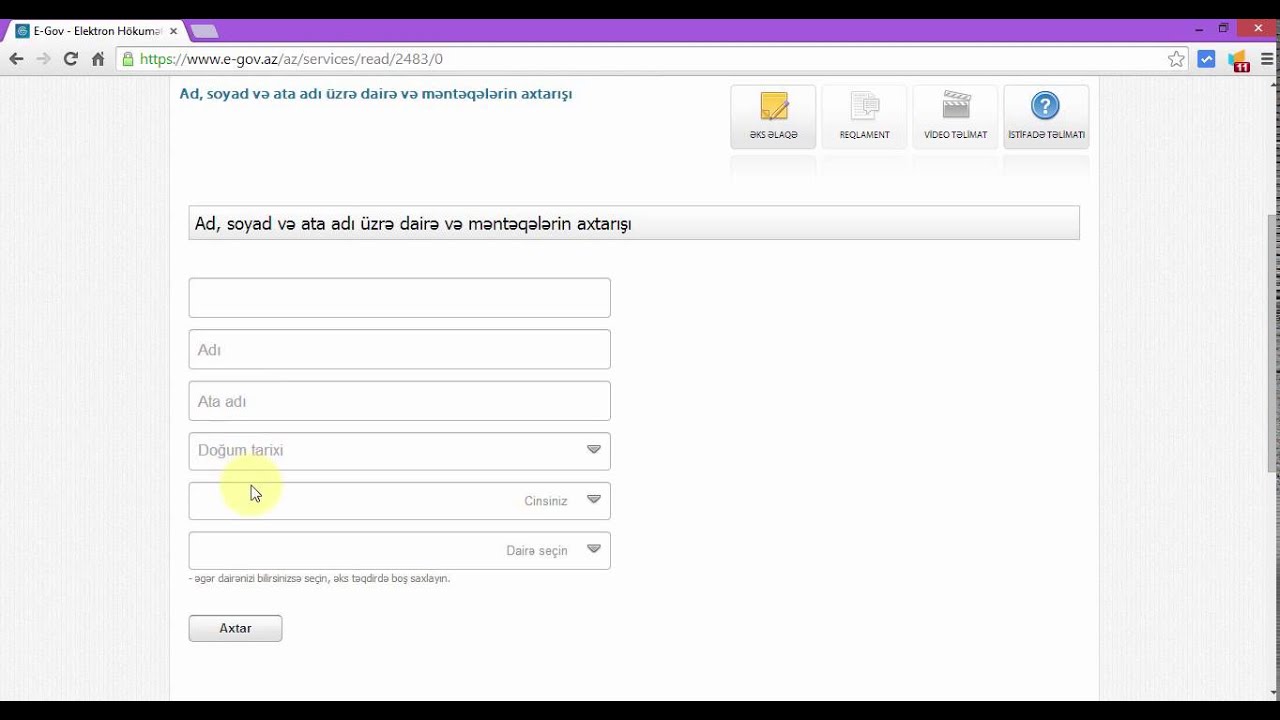
Task: Click the page vertical scrollbar thumb
Action: pyautogui.click(x=1273, y=342)
